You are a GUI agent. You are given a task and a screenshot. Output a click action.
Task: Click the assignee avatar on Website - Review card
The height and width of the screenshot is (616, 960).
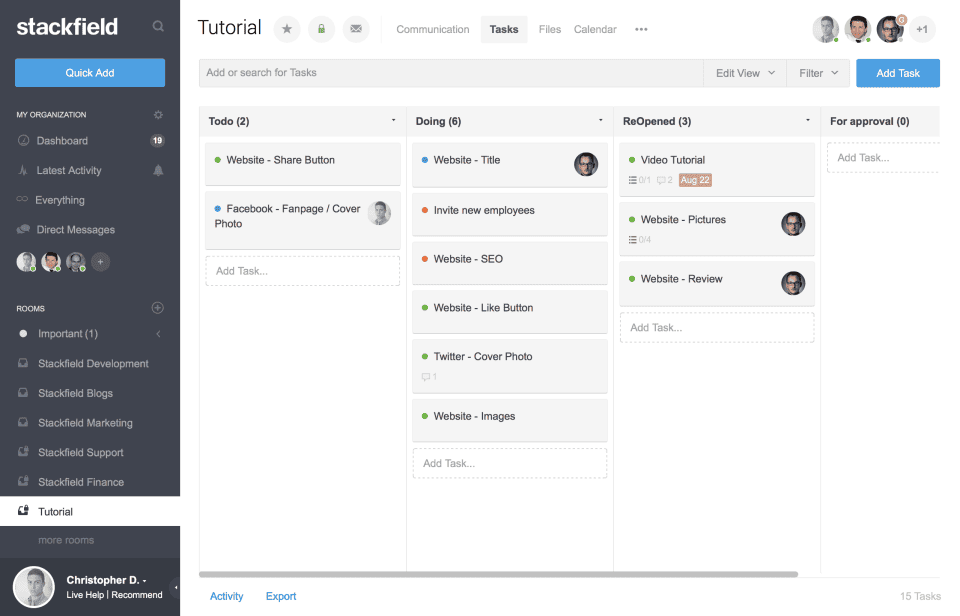793,283
